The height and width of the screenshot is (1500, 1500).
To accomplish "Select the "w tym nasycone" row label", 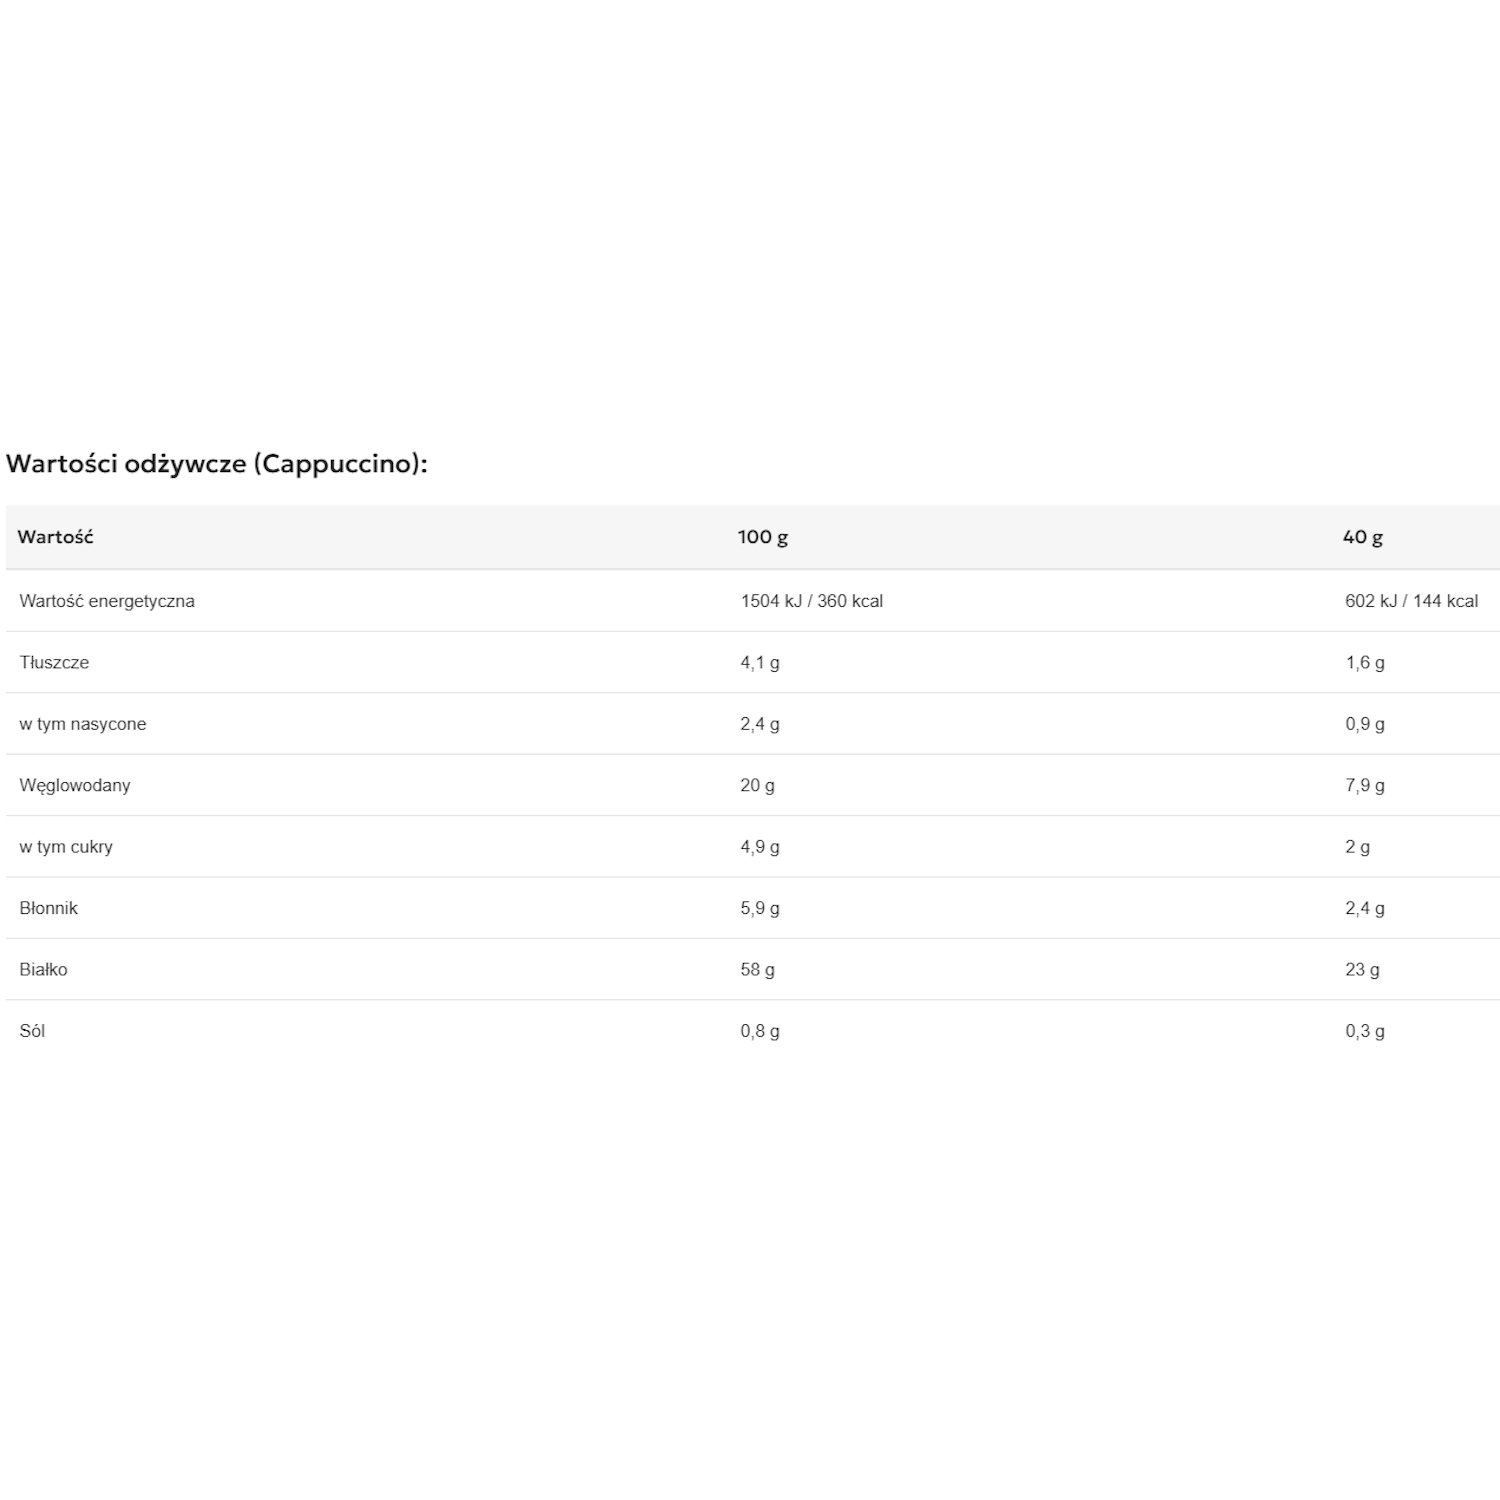I will (83, 724).
